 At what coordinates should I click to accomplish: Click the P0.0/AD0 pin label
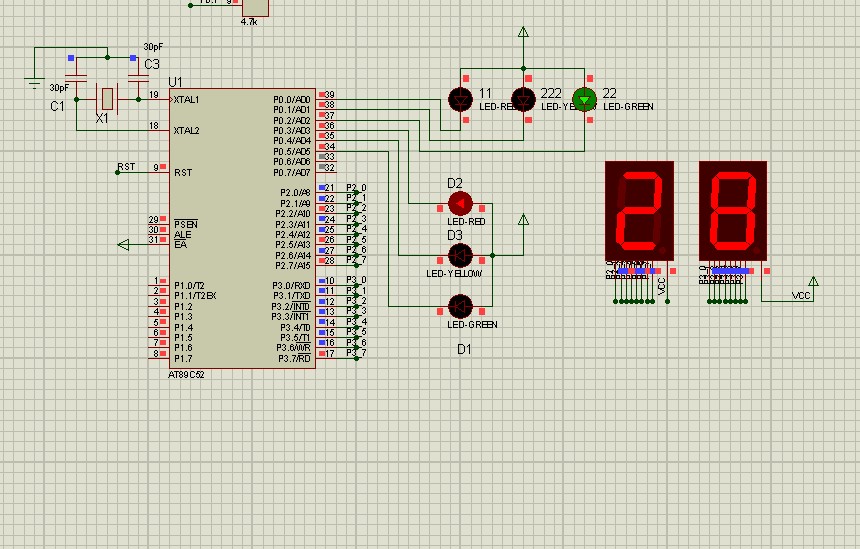click(x=292, y=100)
